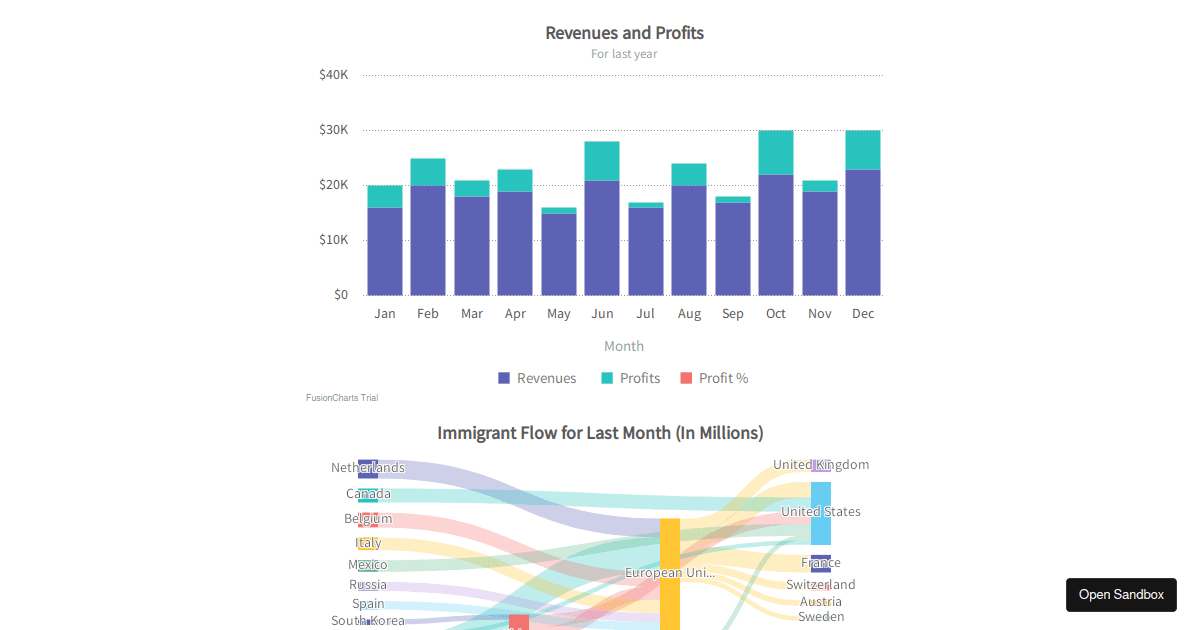1200x630 pixels.
Task: Click the Netherlands node rectangle
Action: click(368, 467)
